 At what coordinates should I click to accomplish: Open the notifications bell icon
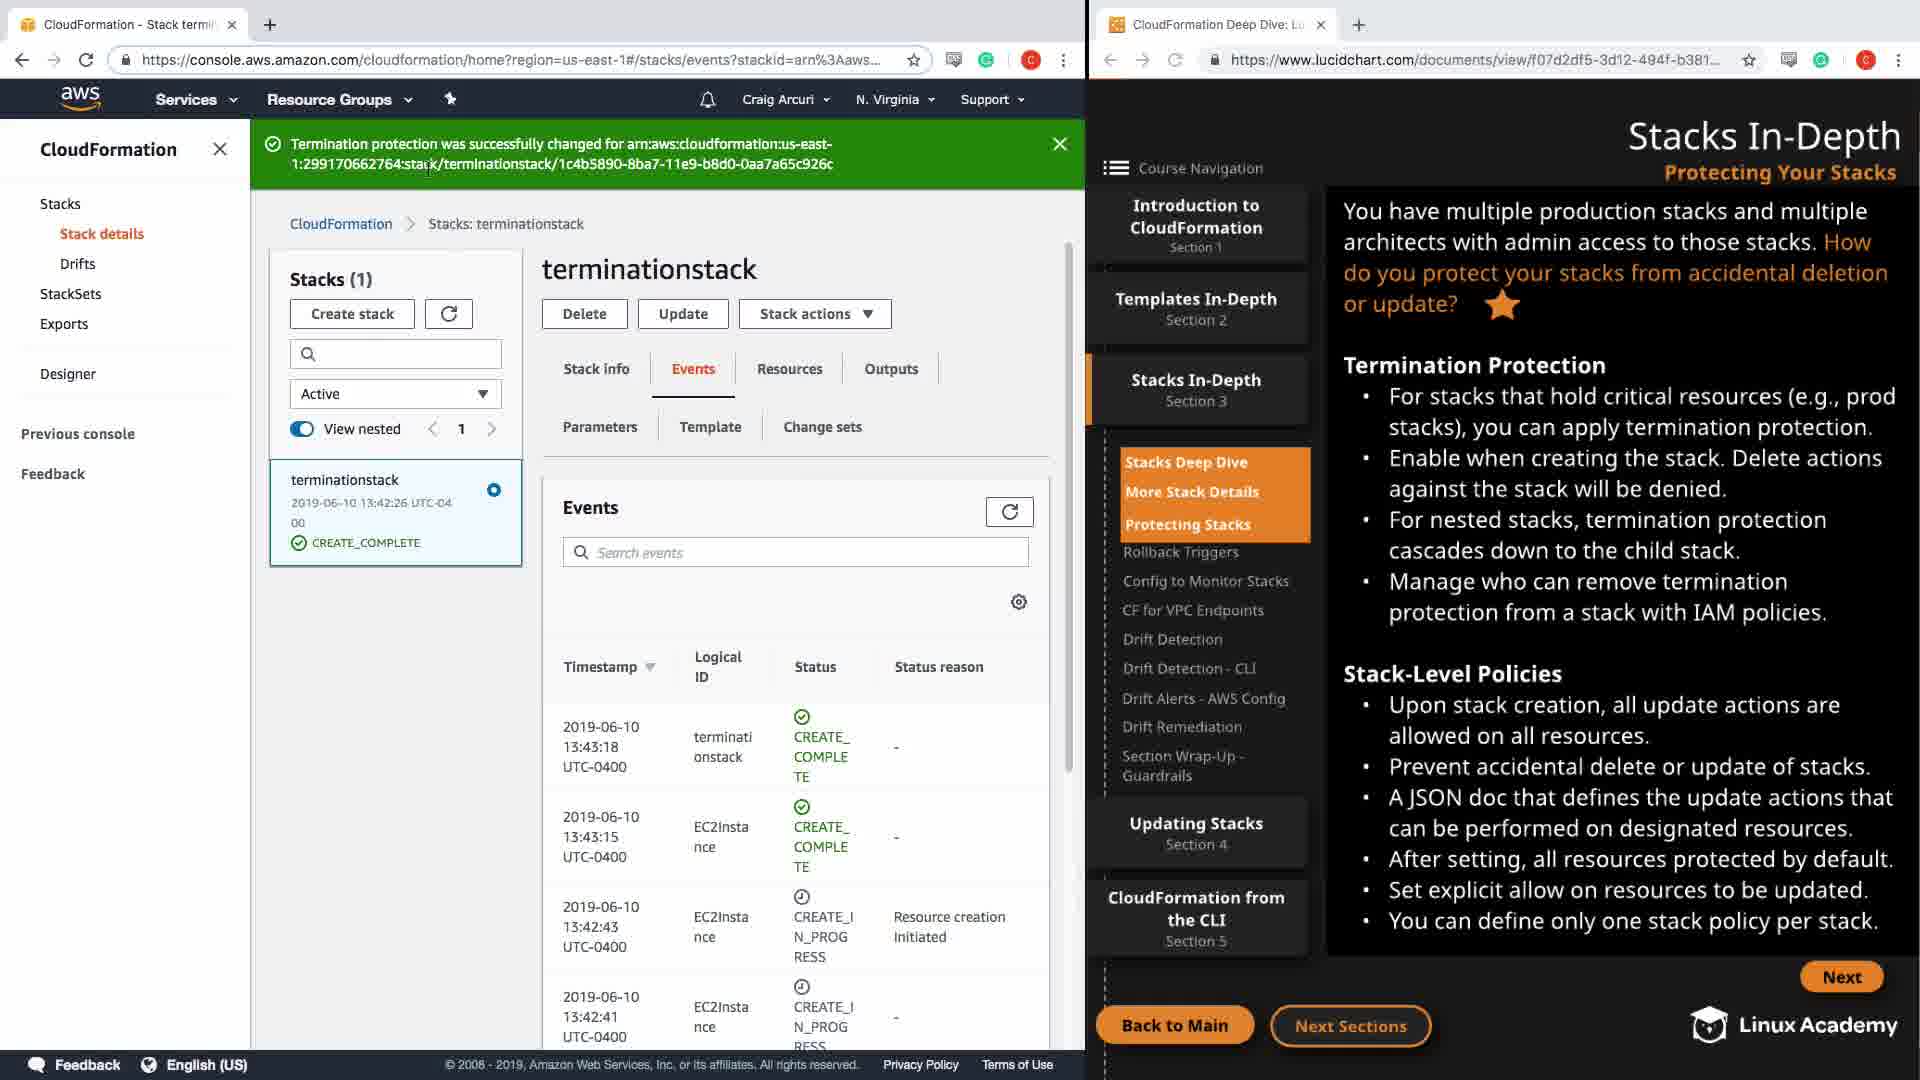707,99
